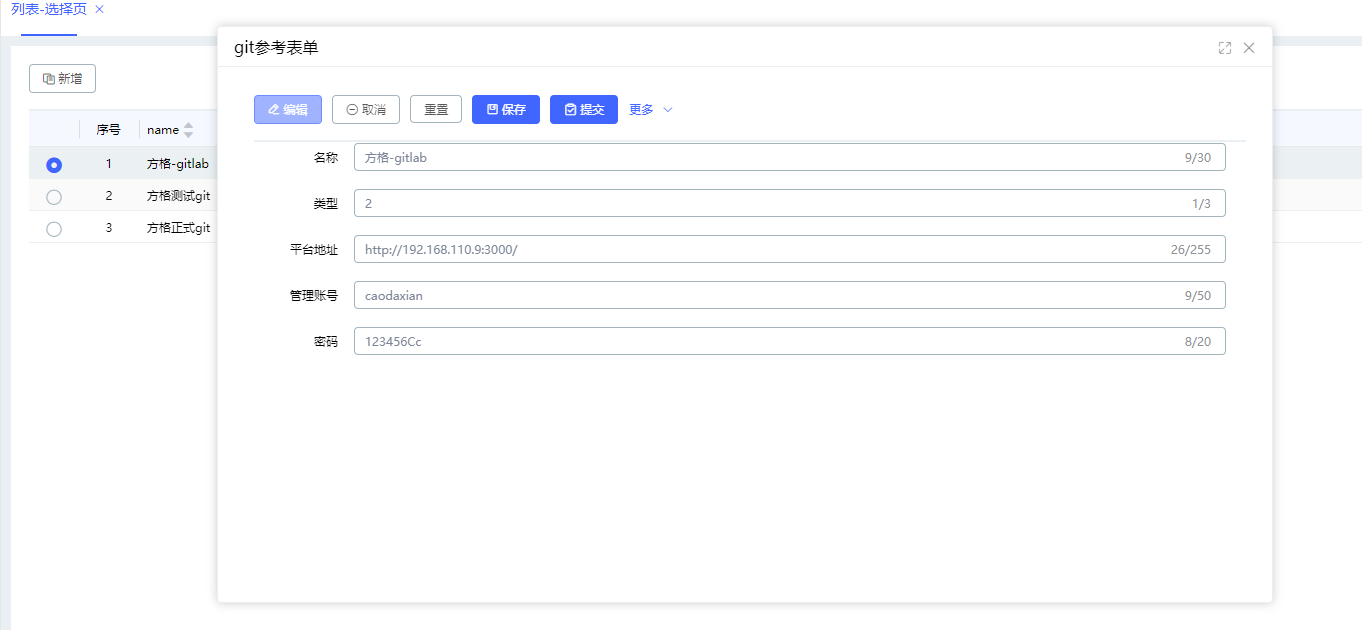Close the 列表-选择页 tab

point(99,9)
